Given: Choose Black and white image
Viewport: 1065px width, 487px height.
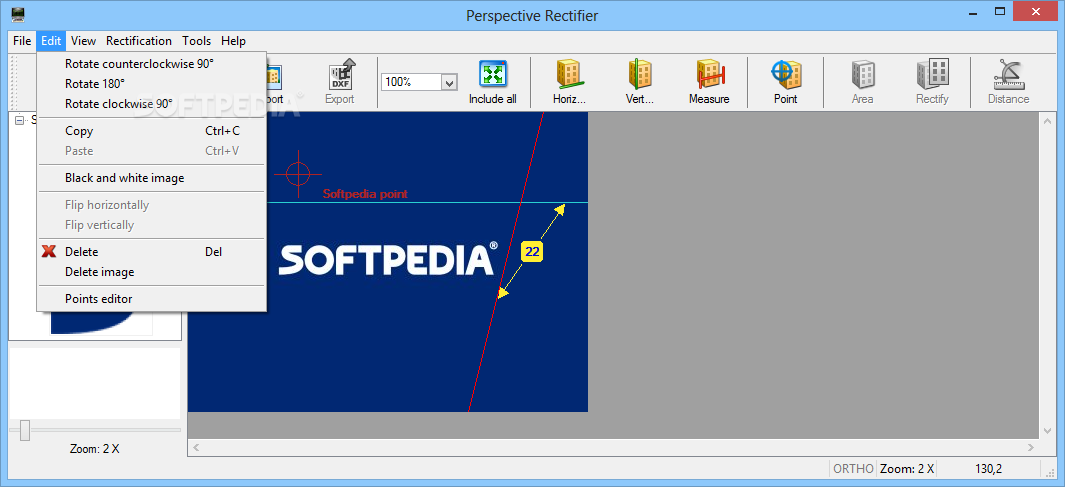Looking at the screenshot, I should tap(151, 178).
